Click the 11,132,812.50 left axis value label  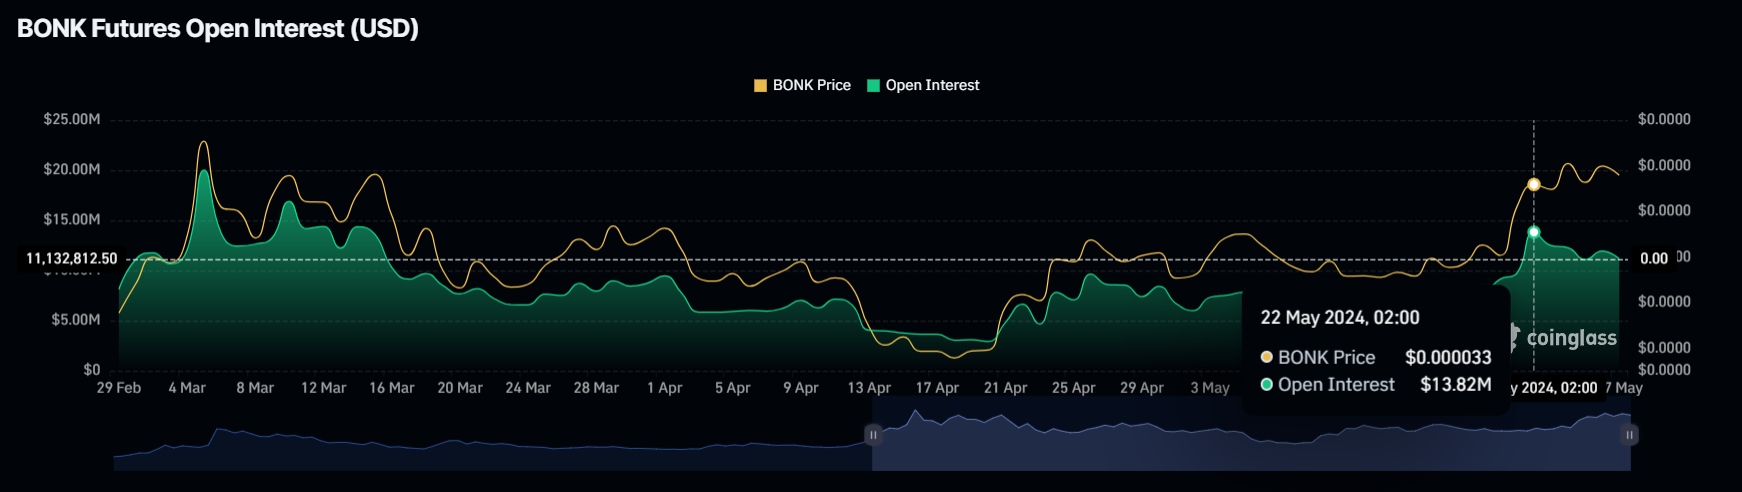tap(71, 259)
